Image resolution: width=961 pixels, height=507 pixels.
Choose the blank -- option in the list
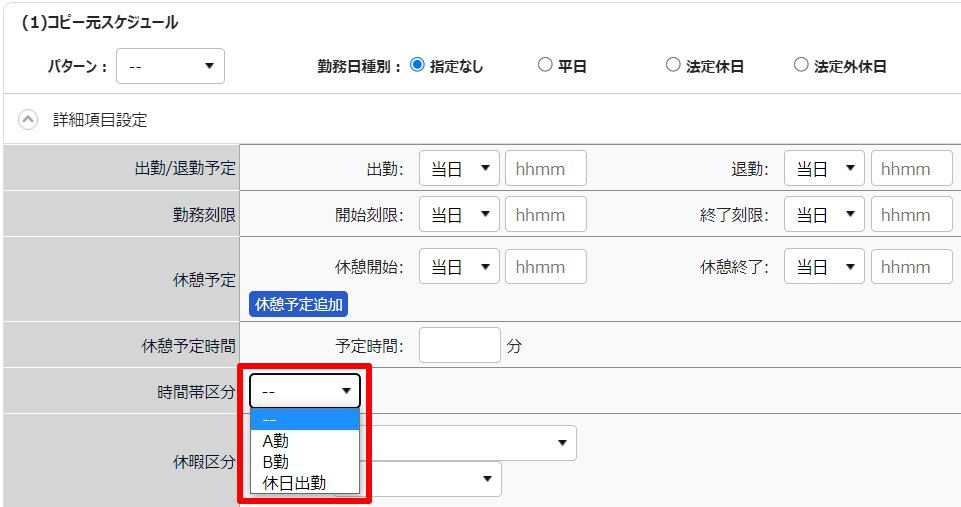305,420
